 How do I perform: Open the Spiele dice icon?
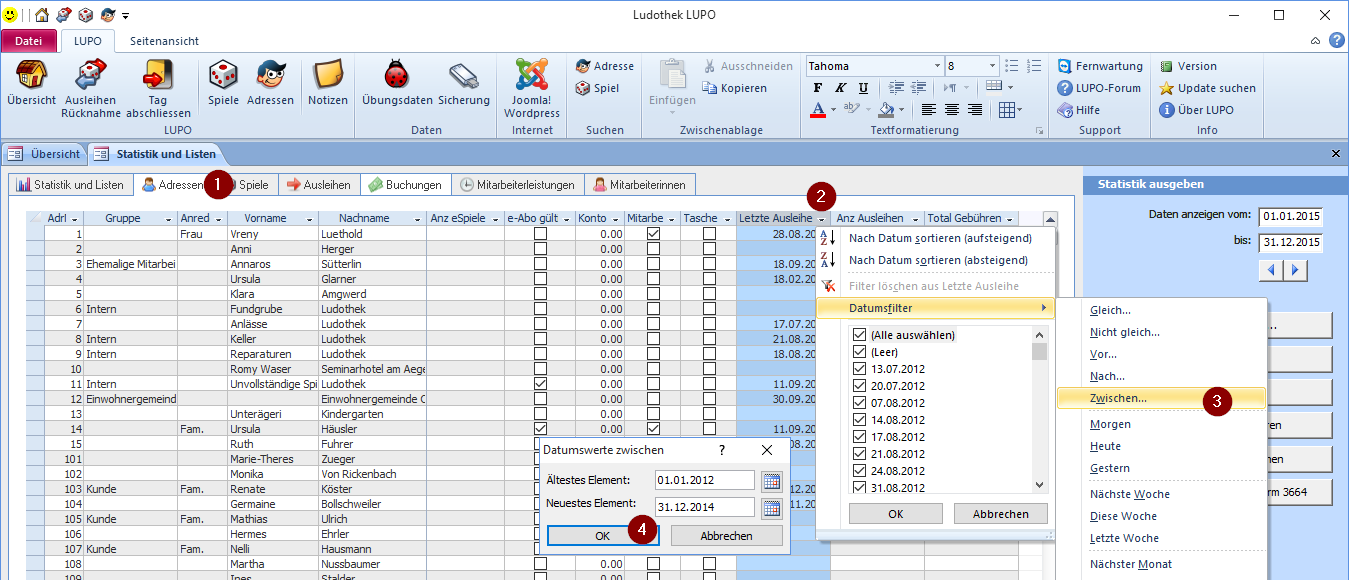(223, 83)
